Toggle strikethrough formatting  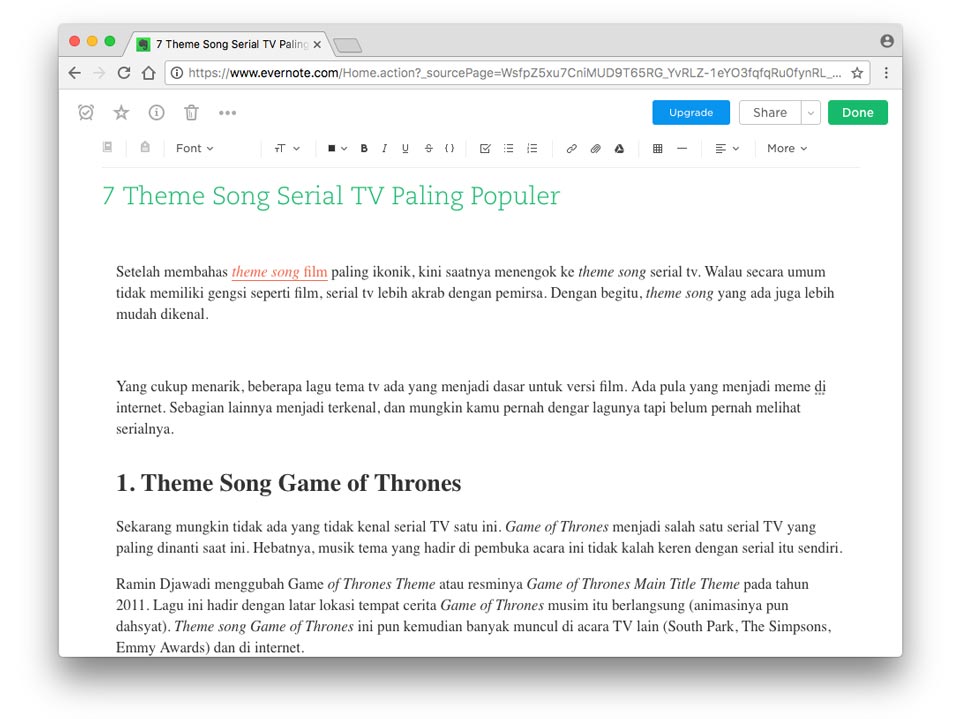pos(429,148)
